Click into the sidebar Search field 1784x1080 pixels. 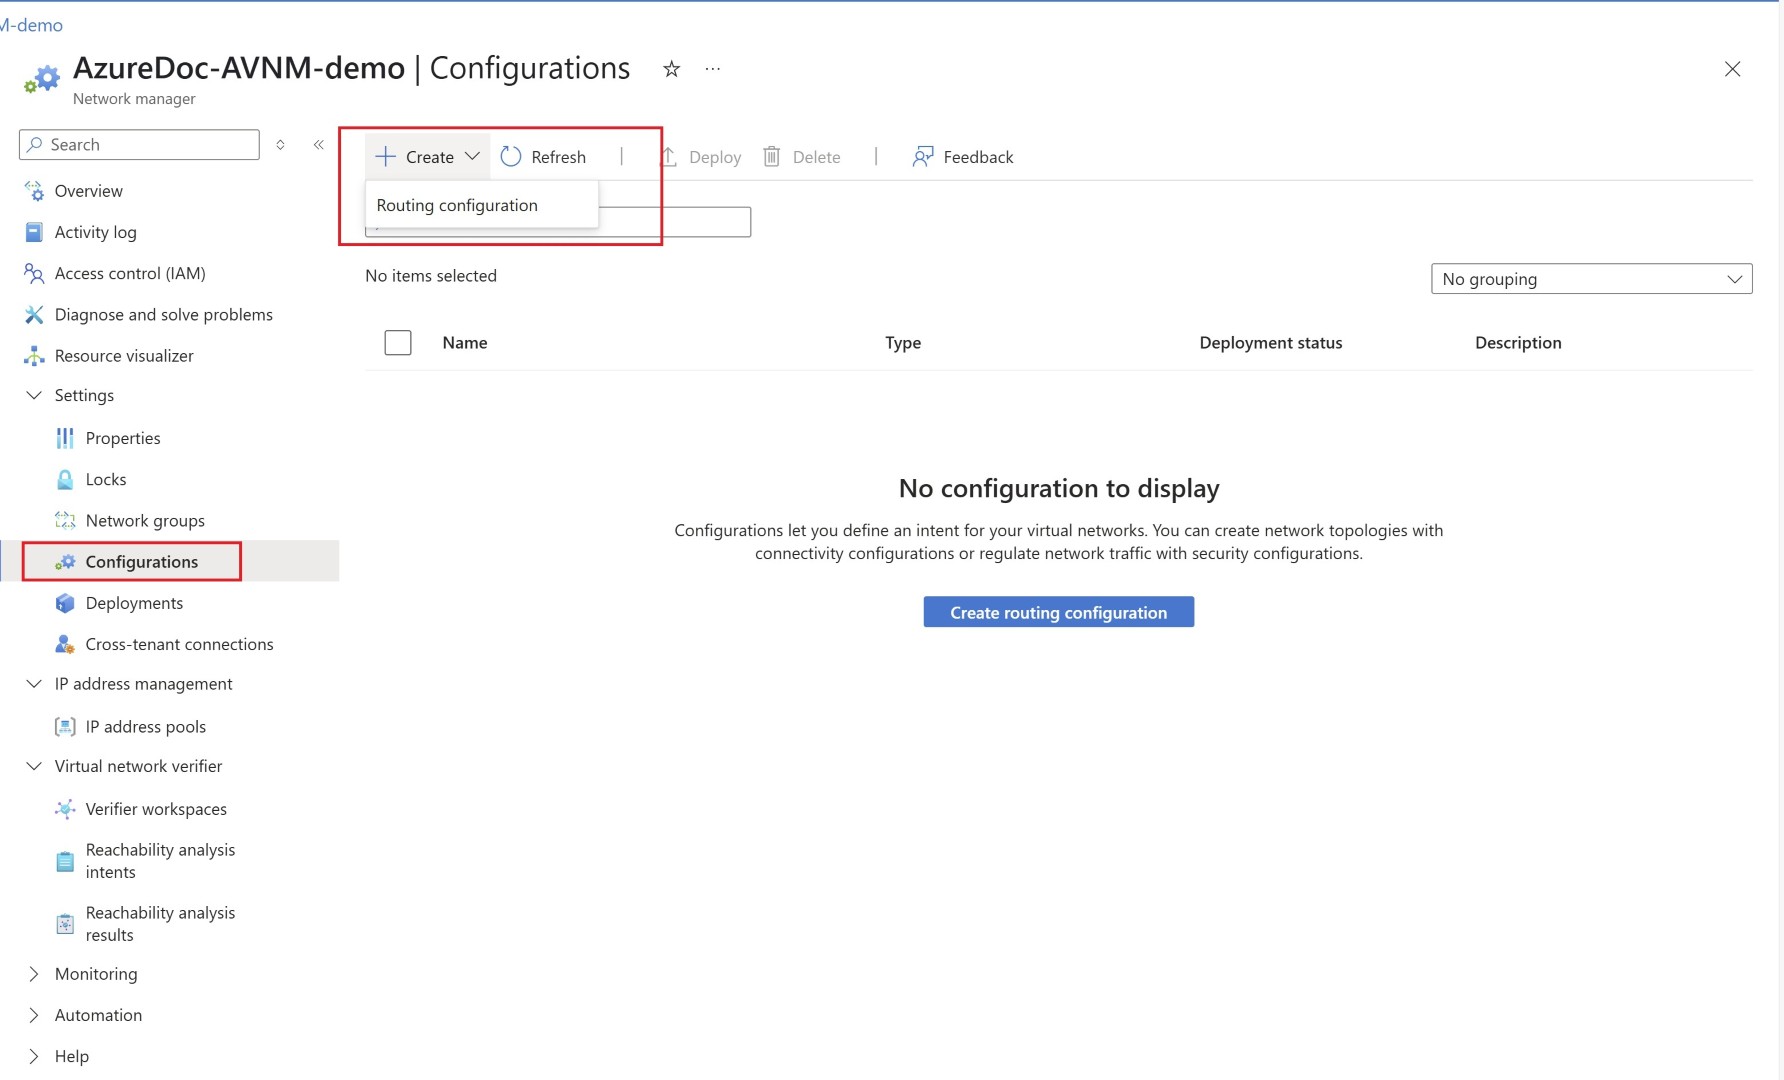click(x=139, y=145)
